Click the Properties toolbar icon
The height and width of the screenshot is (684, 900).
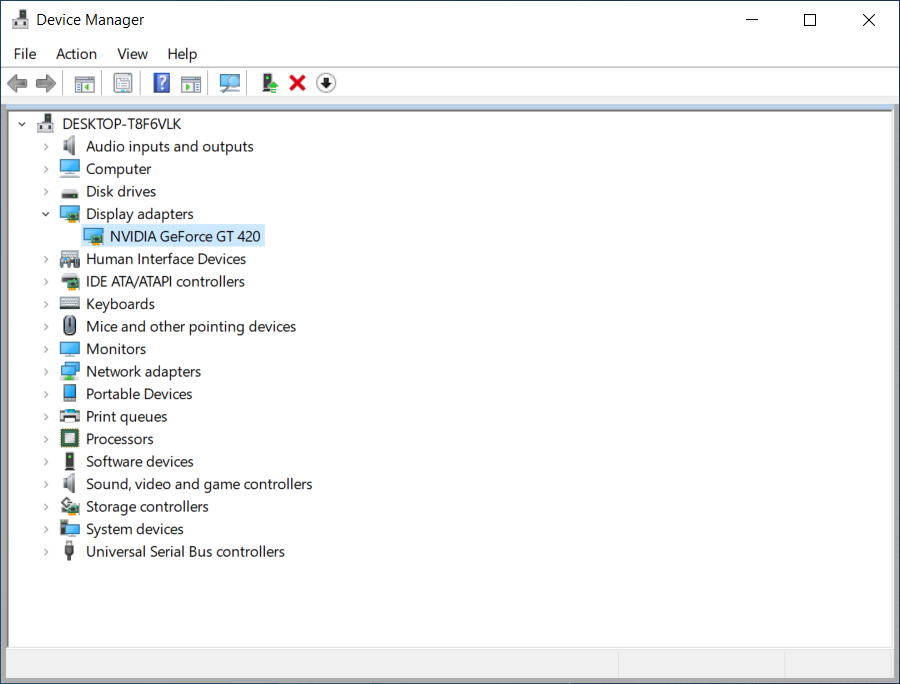[x=123, y=83]
